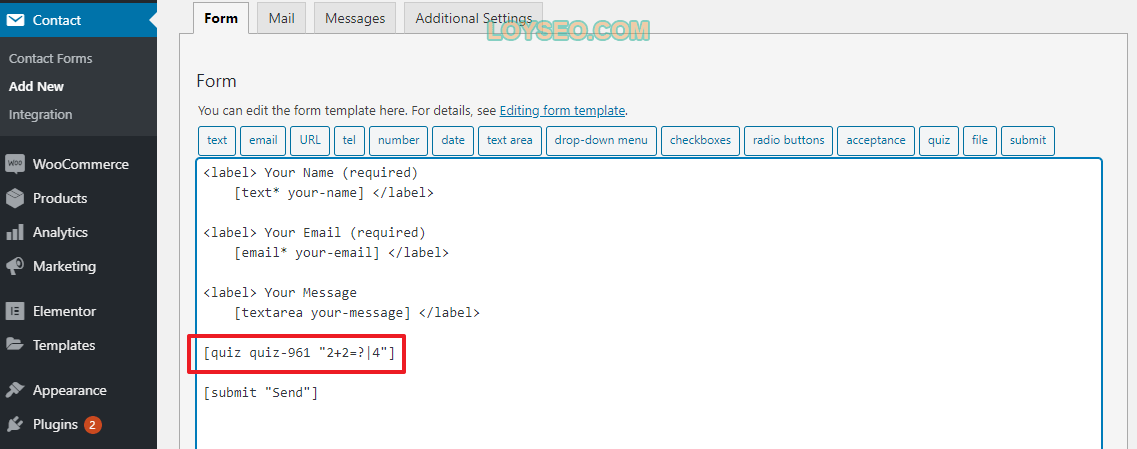Go to Contact Forms submenu
The height and width of the screenshot is (449, 1137).
click(x=51, y=58)
